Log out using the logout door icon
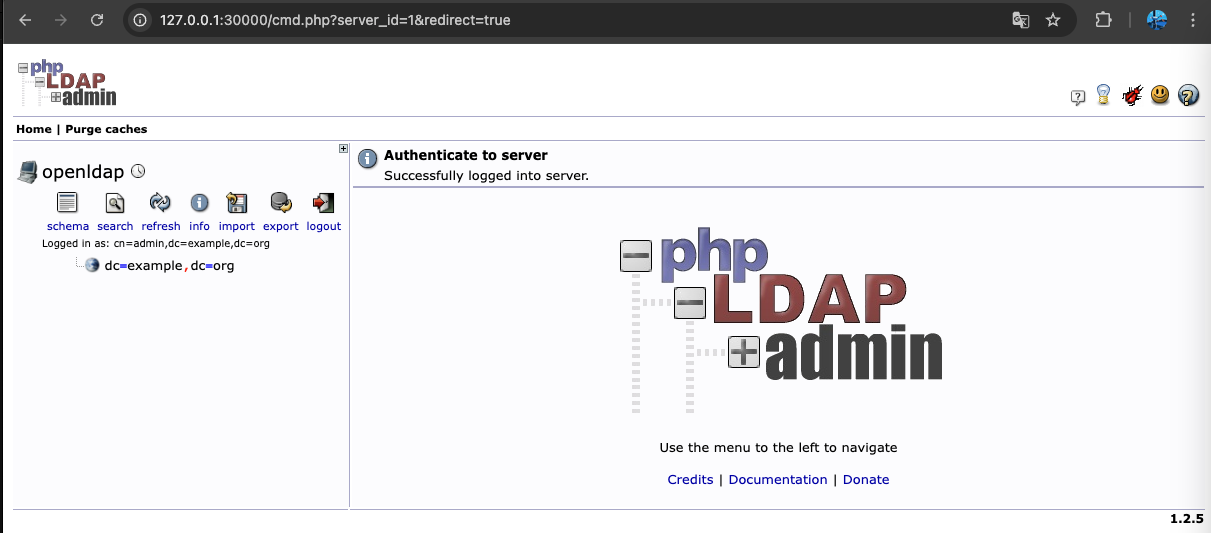Viewport: 1211px width, 533px height. (323, 203)
